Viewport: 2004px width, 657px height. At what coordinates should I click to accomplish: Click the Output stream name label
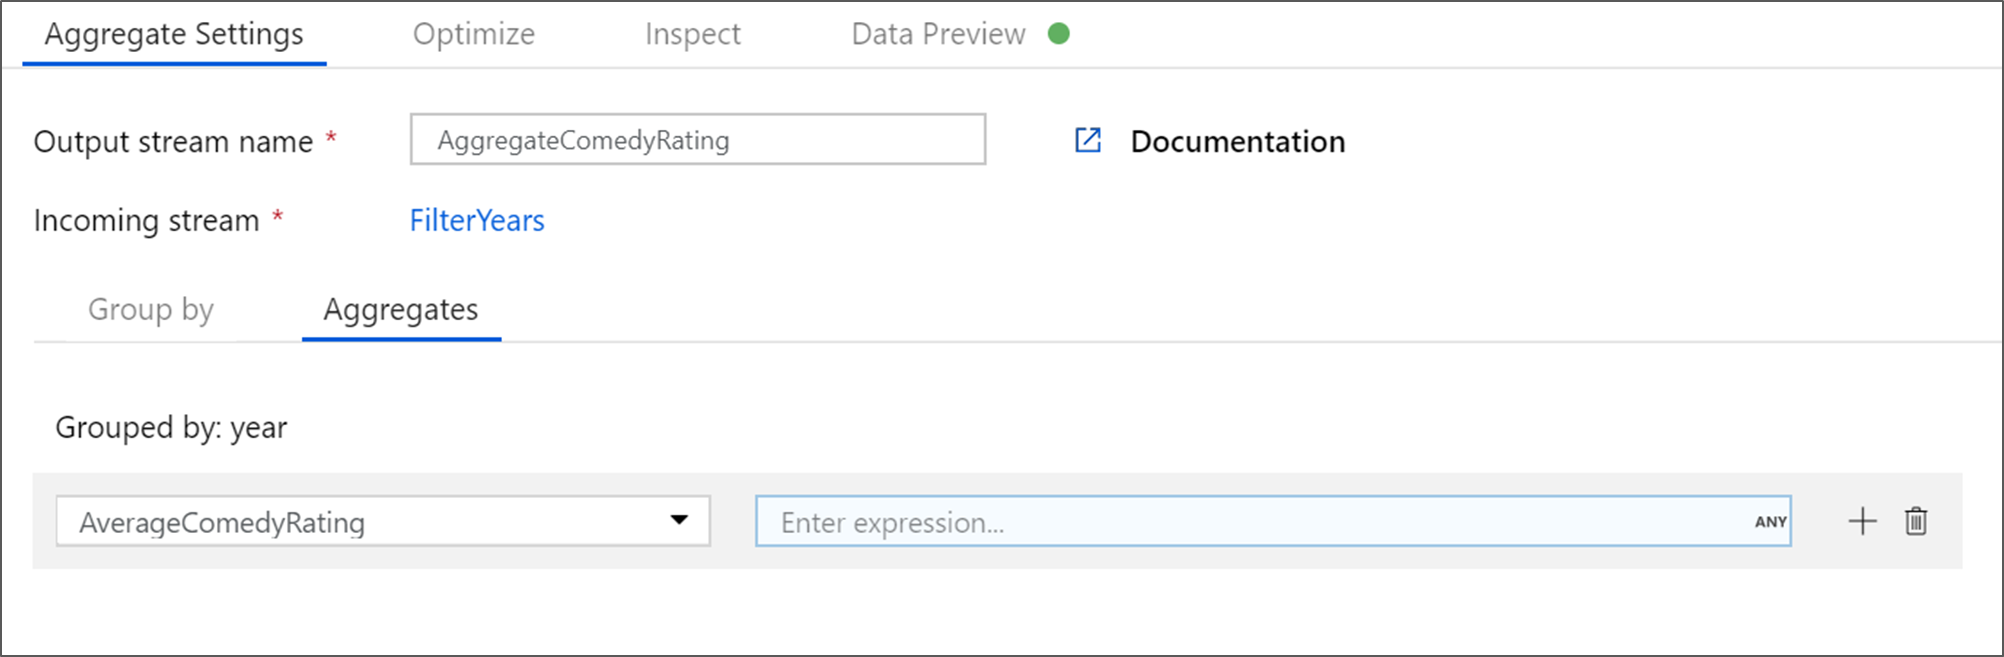pyautogui.click(x=173, y=142)
